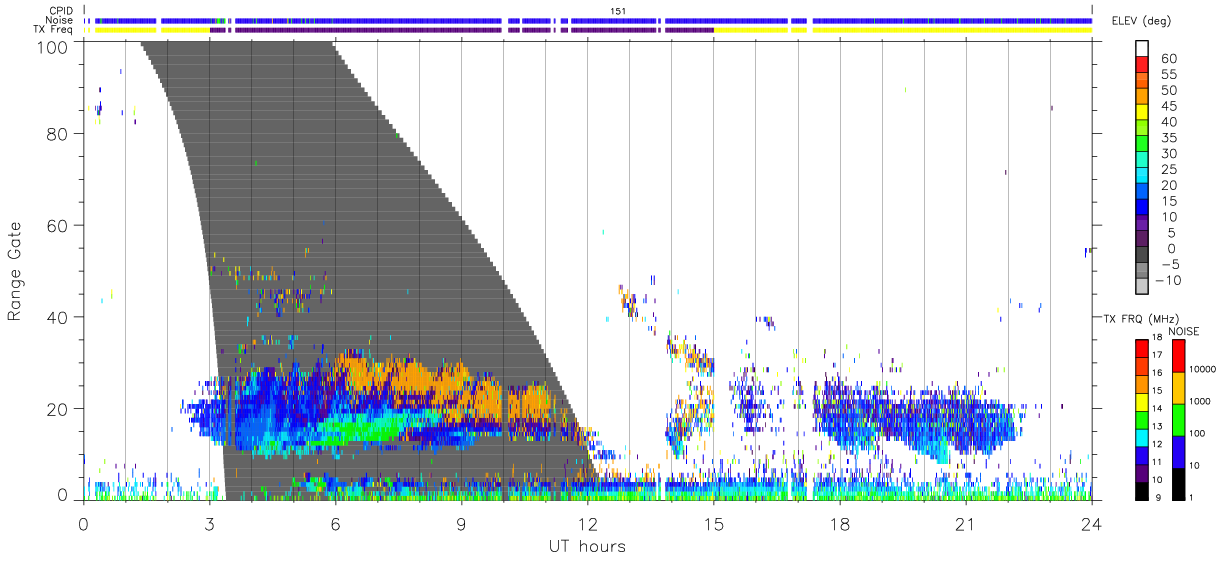Click the ELEV color bar label "35"
The width and height of the screenshot is (1228, 567).
pos(1167,137)
